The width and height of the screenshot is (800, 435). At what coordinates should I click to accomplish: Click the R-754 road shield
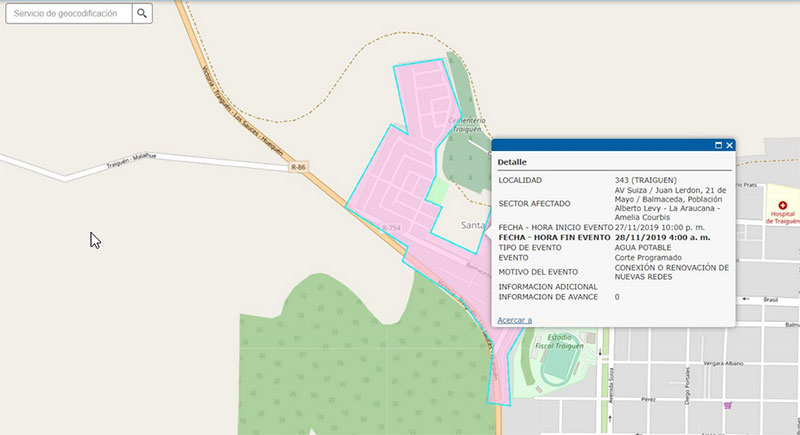(x=390, y=229)
